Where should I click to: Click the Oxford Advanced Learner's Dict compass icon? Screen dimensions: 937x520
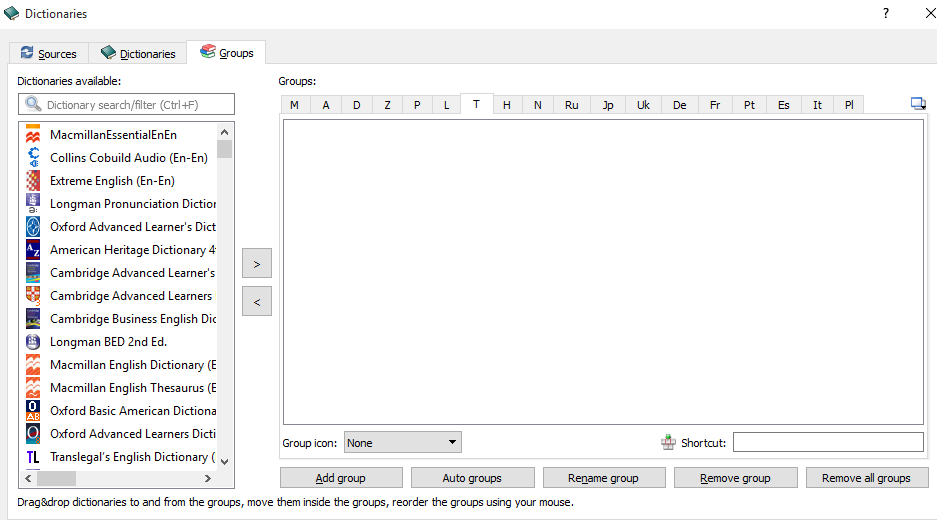click(x=33, y=227)
